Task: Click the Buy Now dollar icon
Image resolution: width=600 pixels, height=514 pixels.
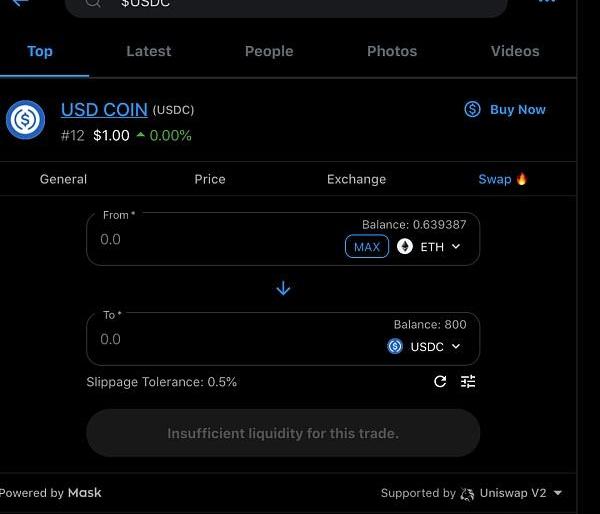Action: (472, 109)
